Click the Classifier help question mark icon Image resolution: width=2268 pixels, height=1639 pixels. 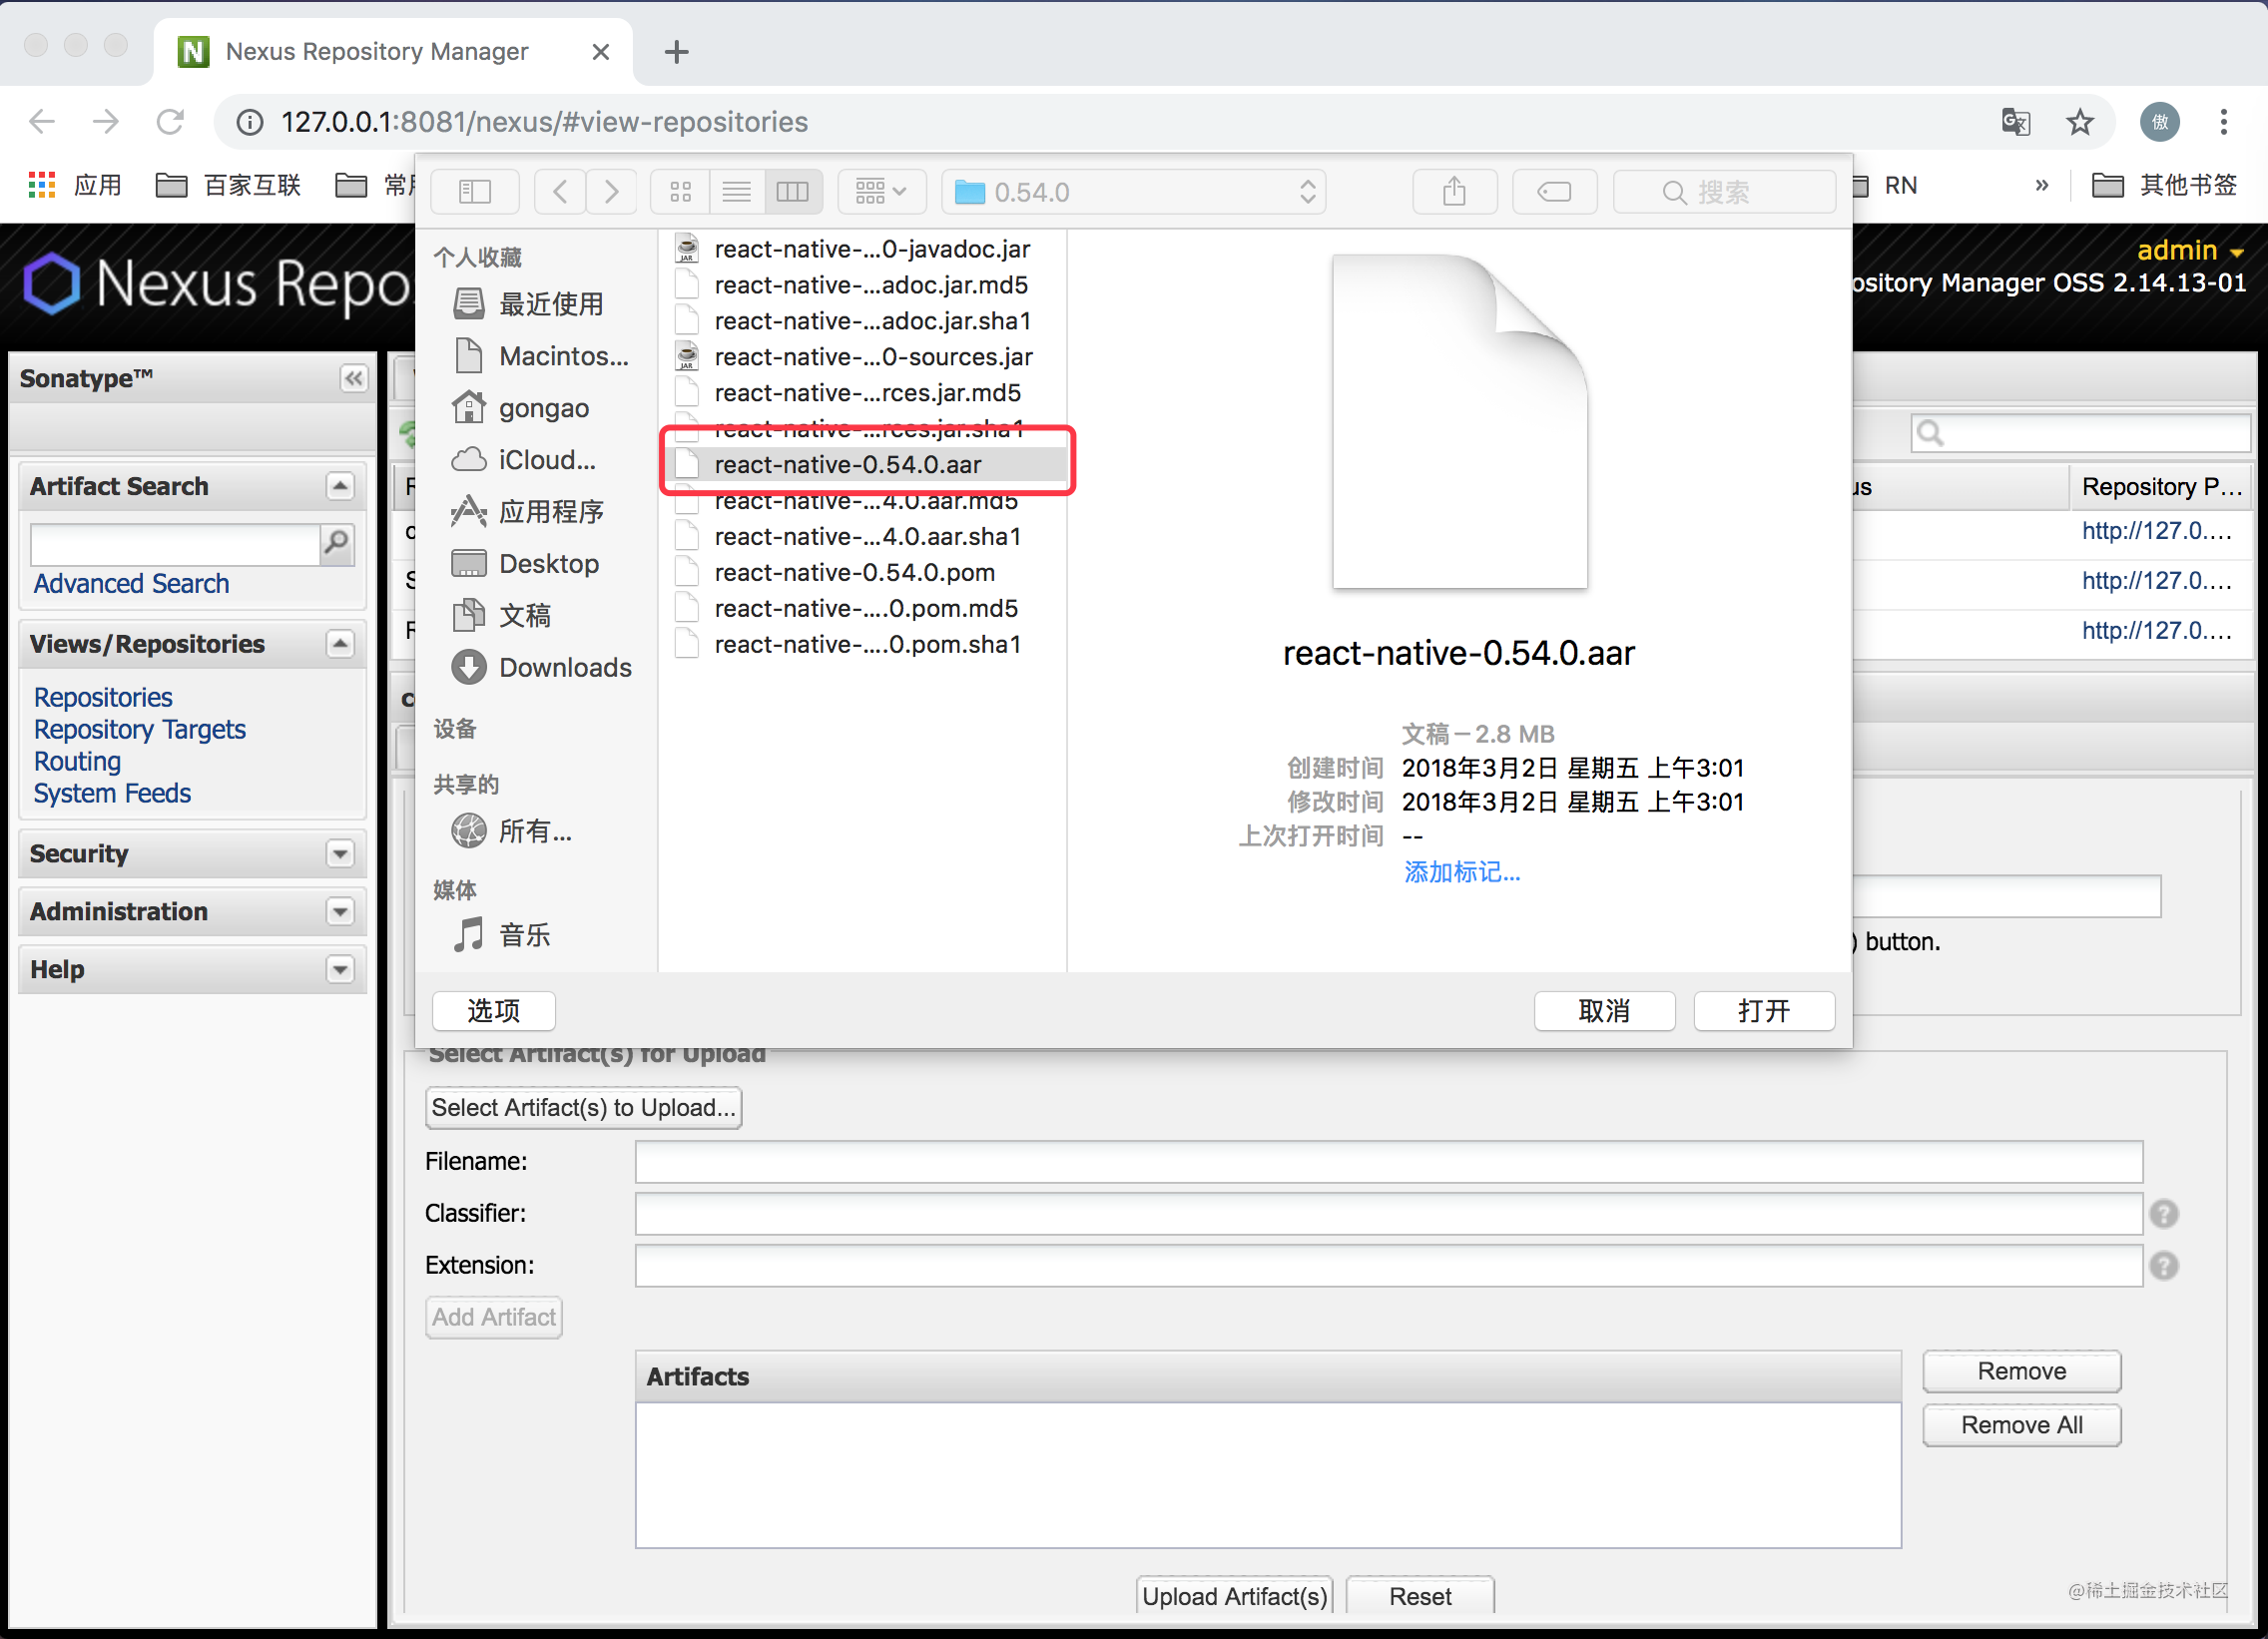pyautogui.click(x=2164, y=1214)
